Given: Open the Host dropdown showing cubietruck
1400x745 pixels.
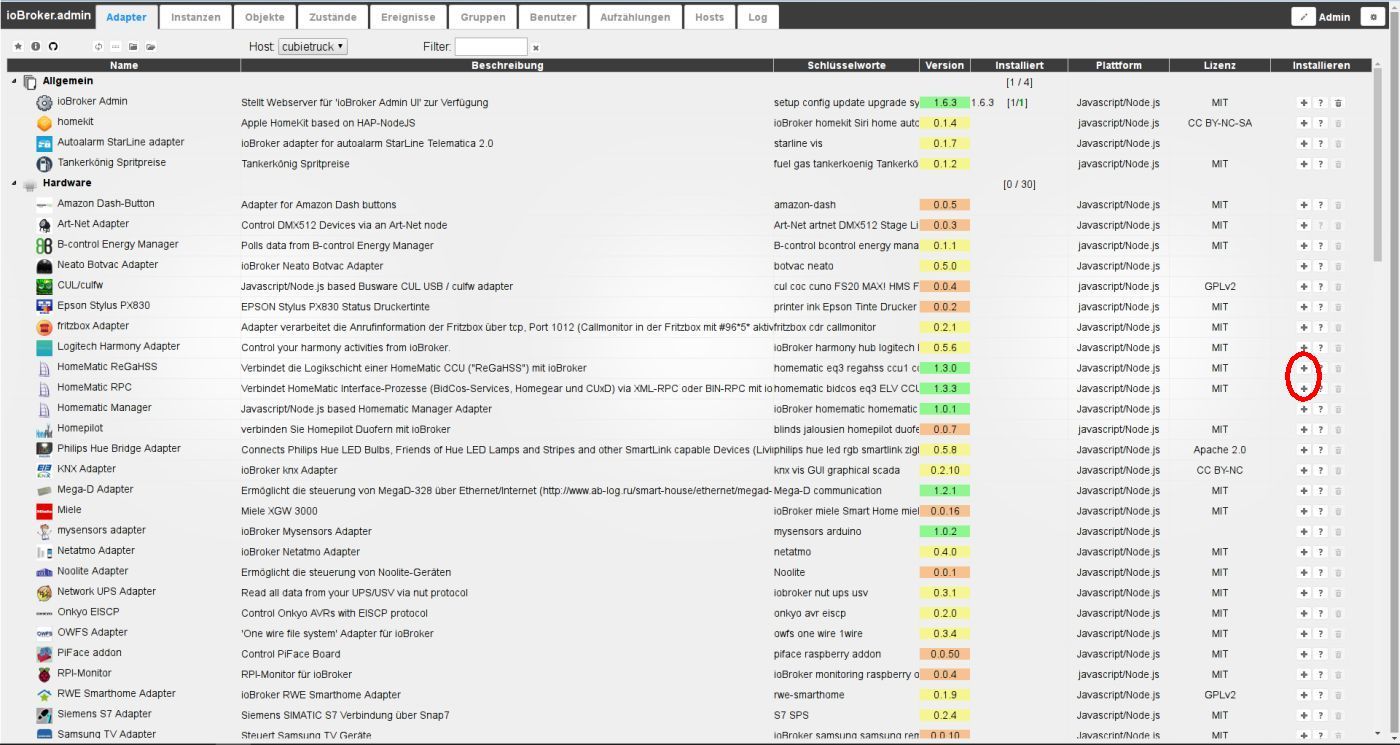Looking at the screenshot, I should point(313,47).
